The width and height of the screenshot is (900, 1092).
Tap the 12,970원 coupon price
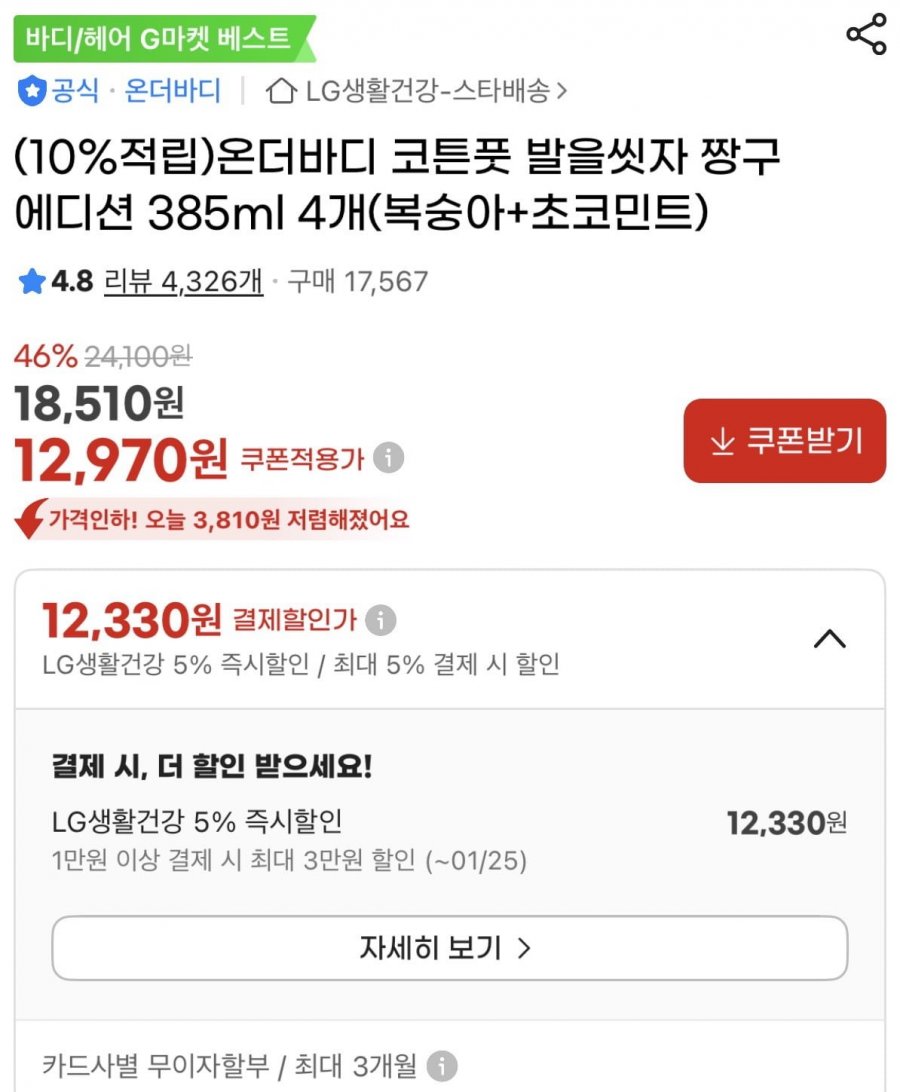(121, 459)
